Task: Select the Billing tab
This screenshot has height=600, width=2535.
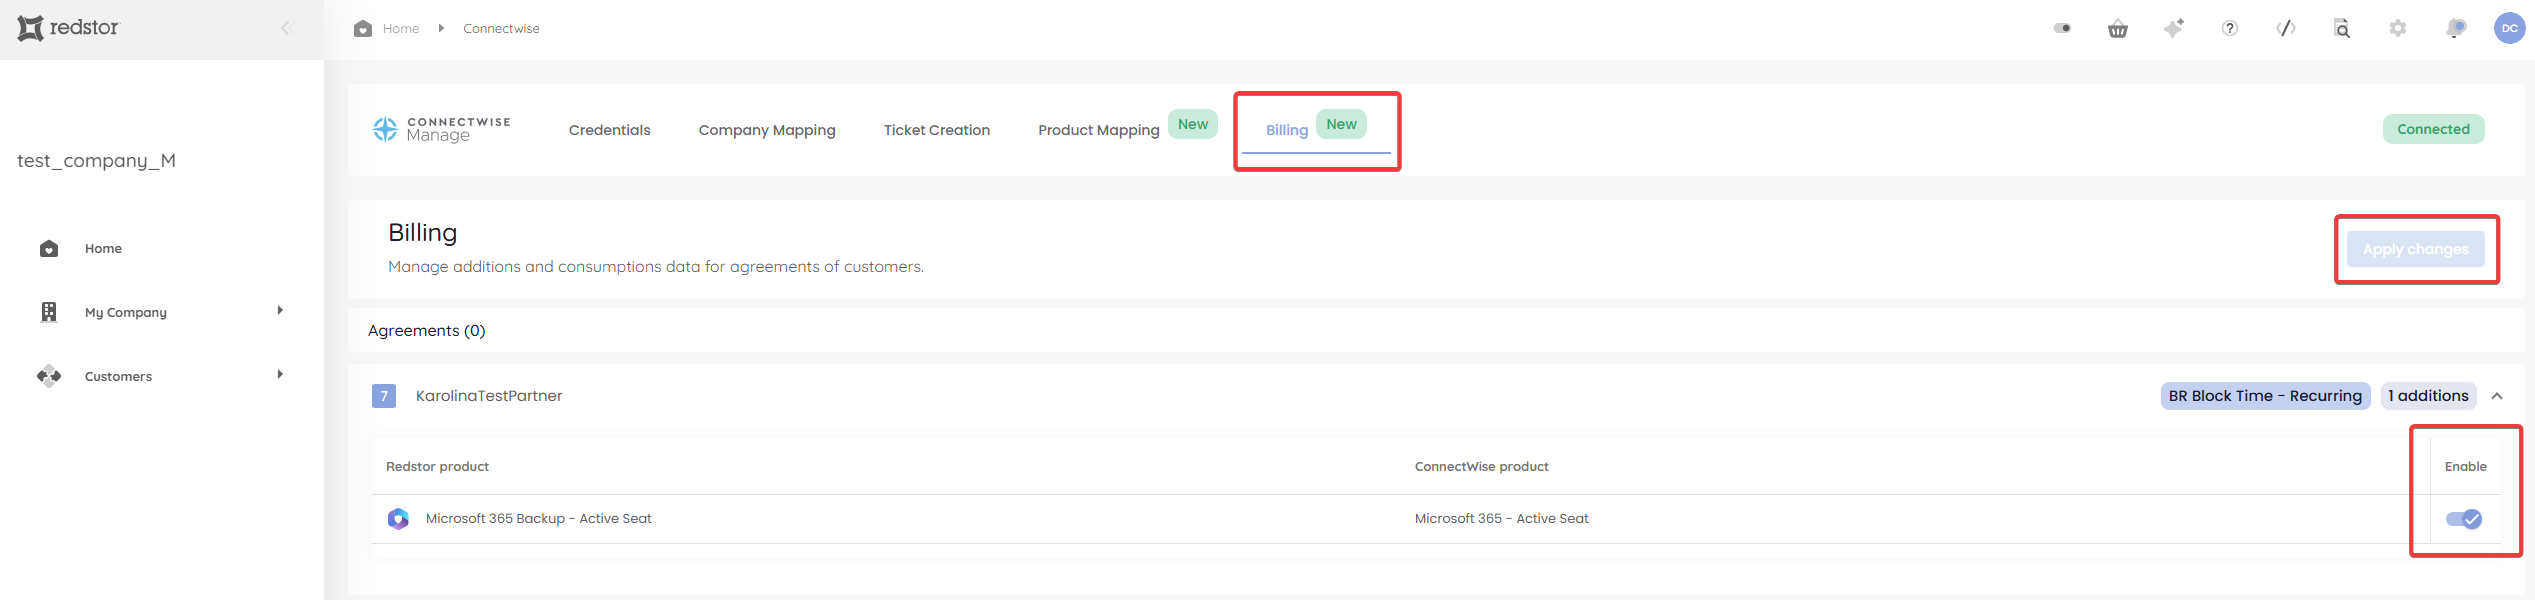Action: (x=1287, y=130)
